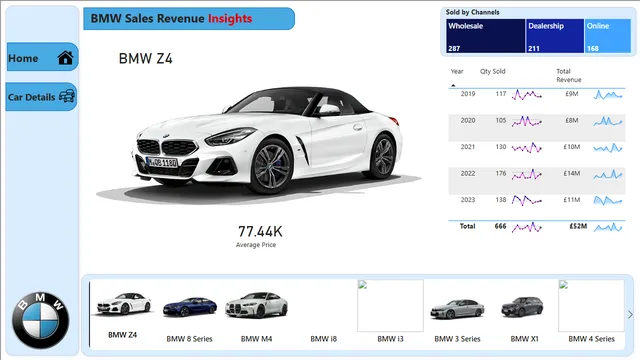The image size is (640, 360).
Task: Click the BMW Sales Revenue Insights title
Action: (x=171, y=18)
